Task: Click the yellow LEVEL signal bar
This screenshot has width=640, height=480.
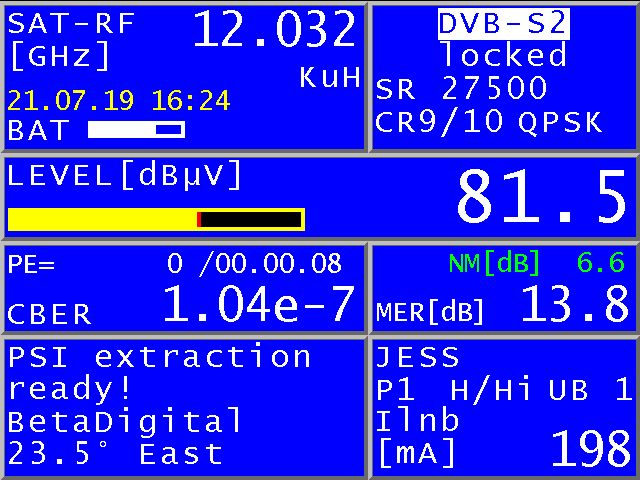Action: (155, 219)
